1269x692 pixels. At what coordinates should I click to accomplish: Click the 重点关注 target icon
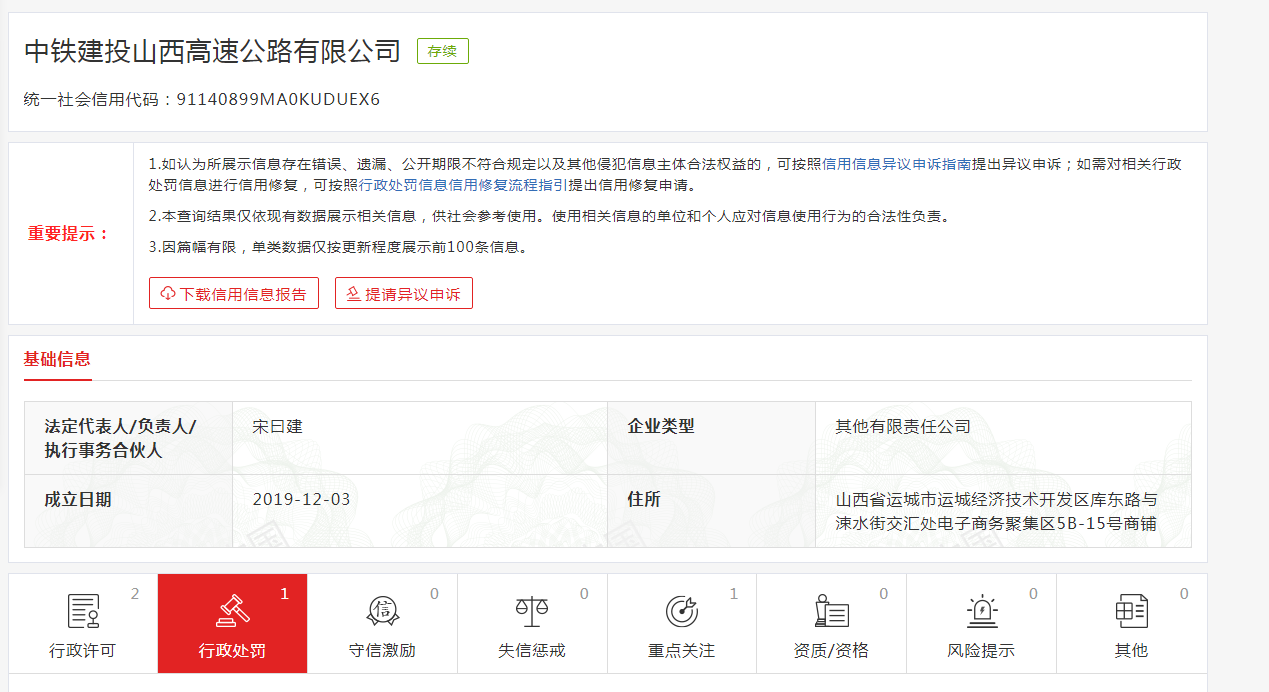(682, 610)
